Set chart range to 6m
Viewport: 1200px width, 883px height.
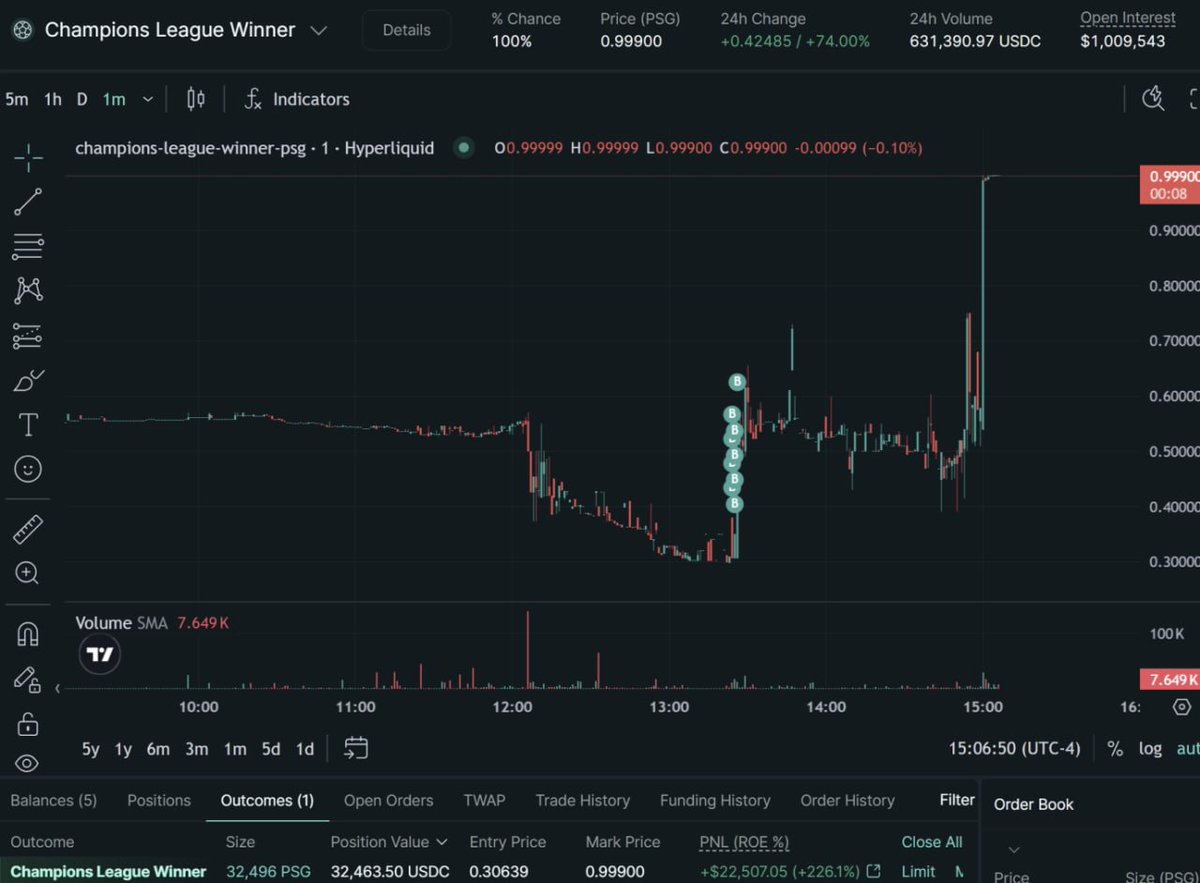coord(158,748)
